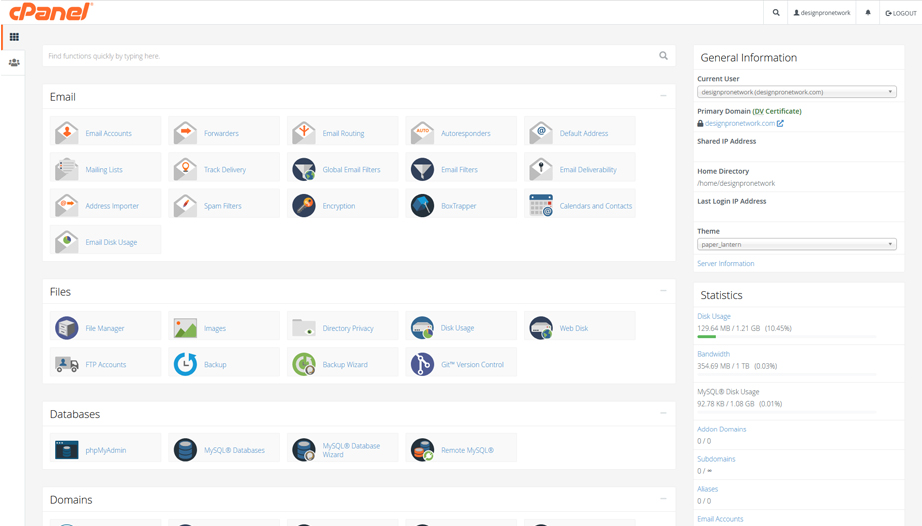The height and width of the screenshot is (526, 922).
Task: Click the Encryption icon
Action: pyautogui.click(x=304, y=206)
